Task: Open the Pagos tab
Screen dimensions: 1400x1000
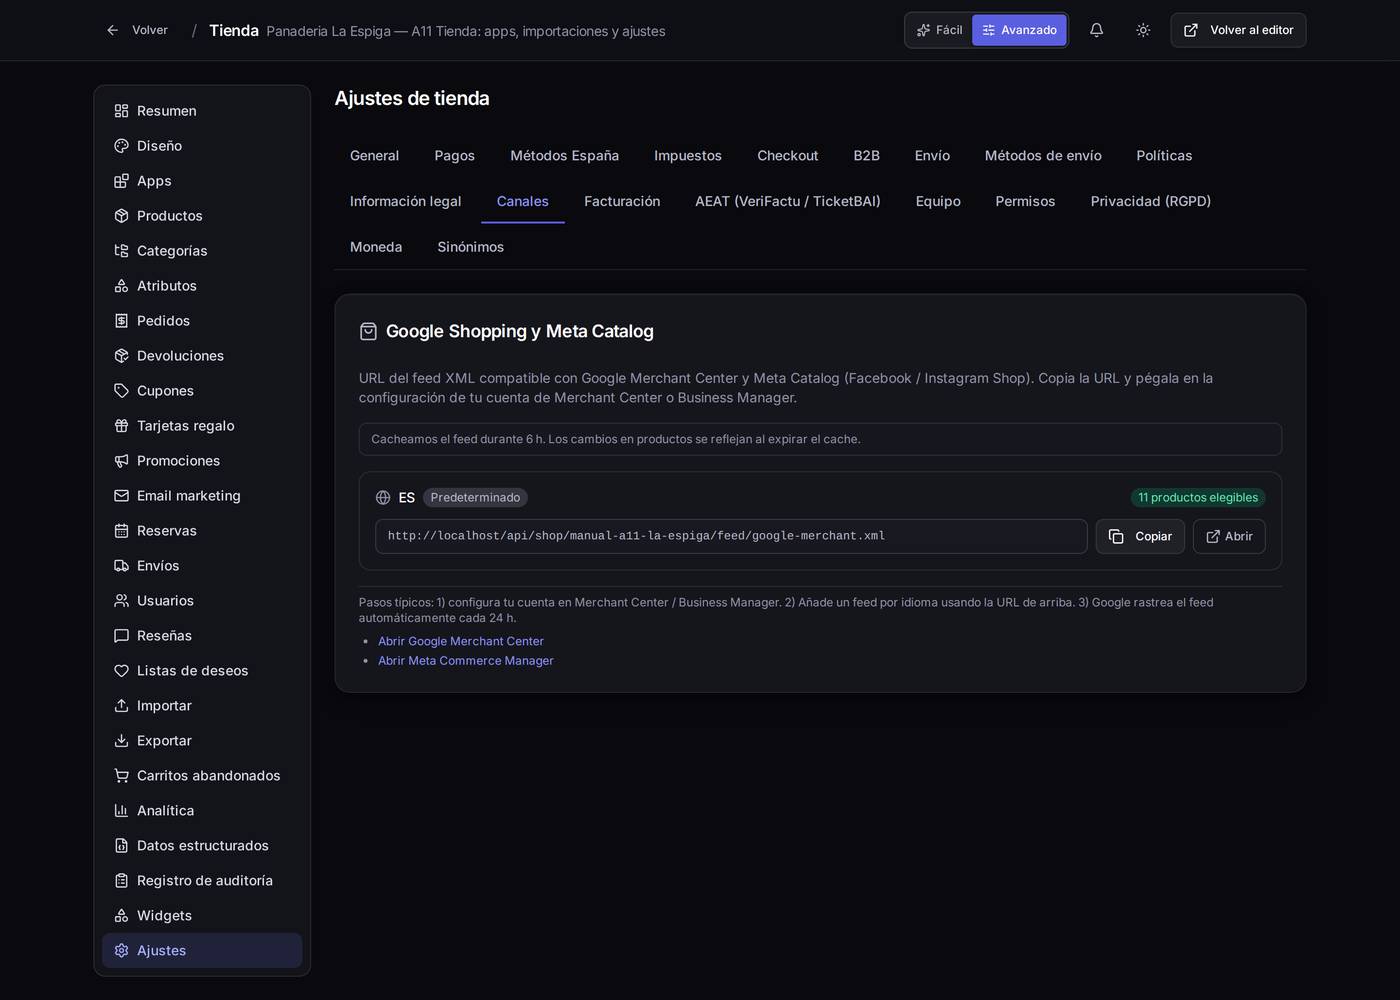Action: tap(455, 156)
